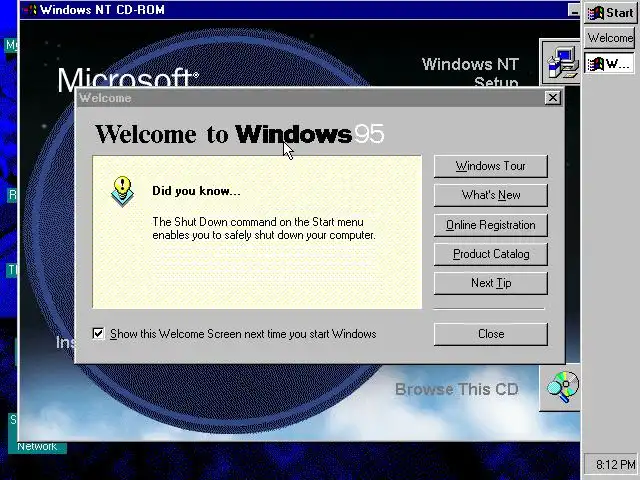Click the What's New button
This screenshot has width=640, height=480.
491,195
